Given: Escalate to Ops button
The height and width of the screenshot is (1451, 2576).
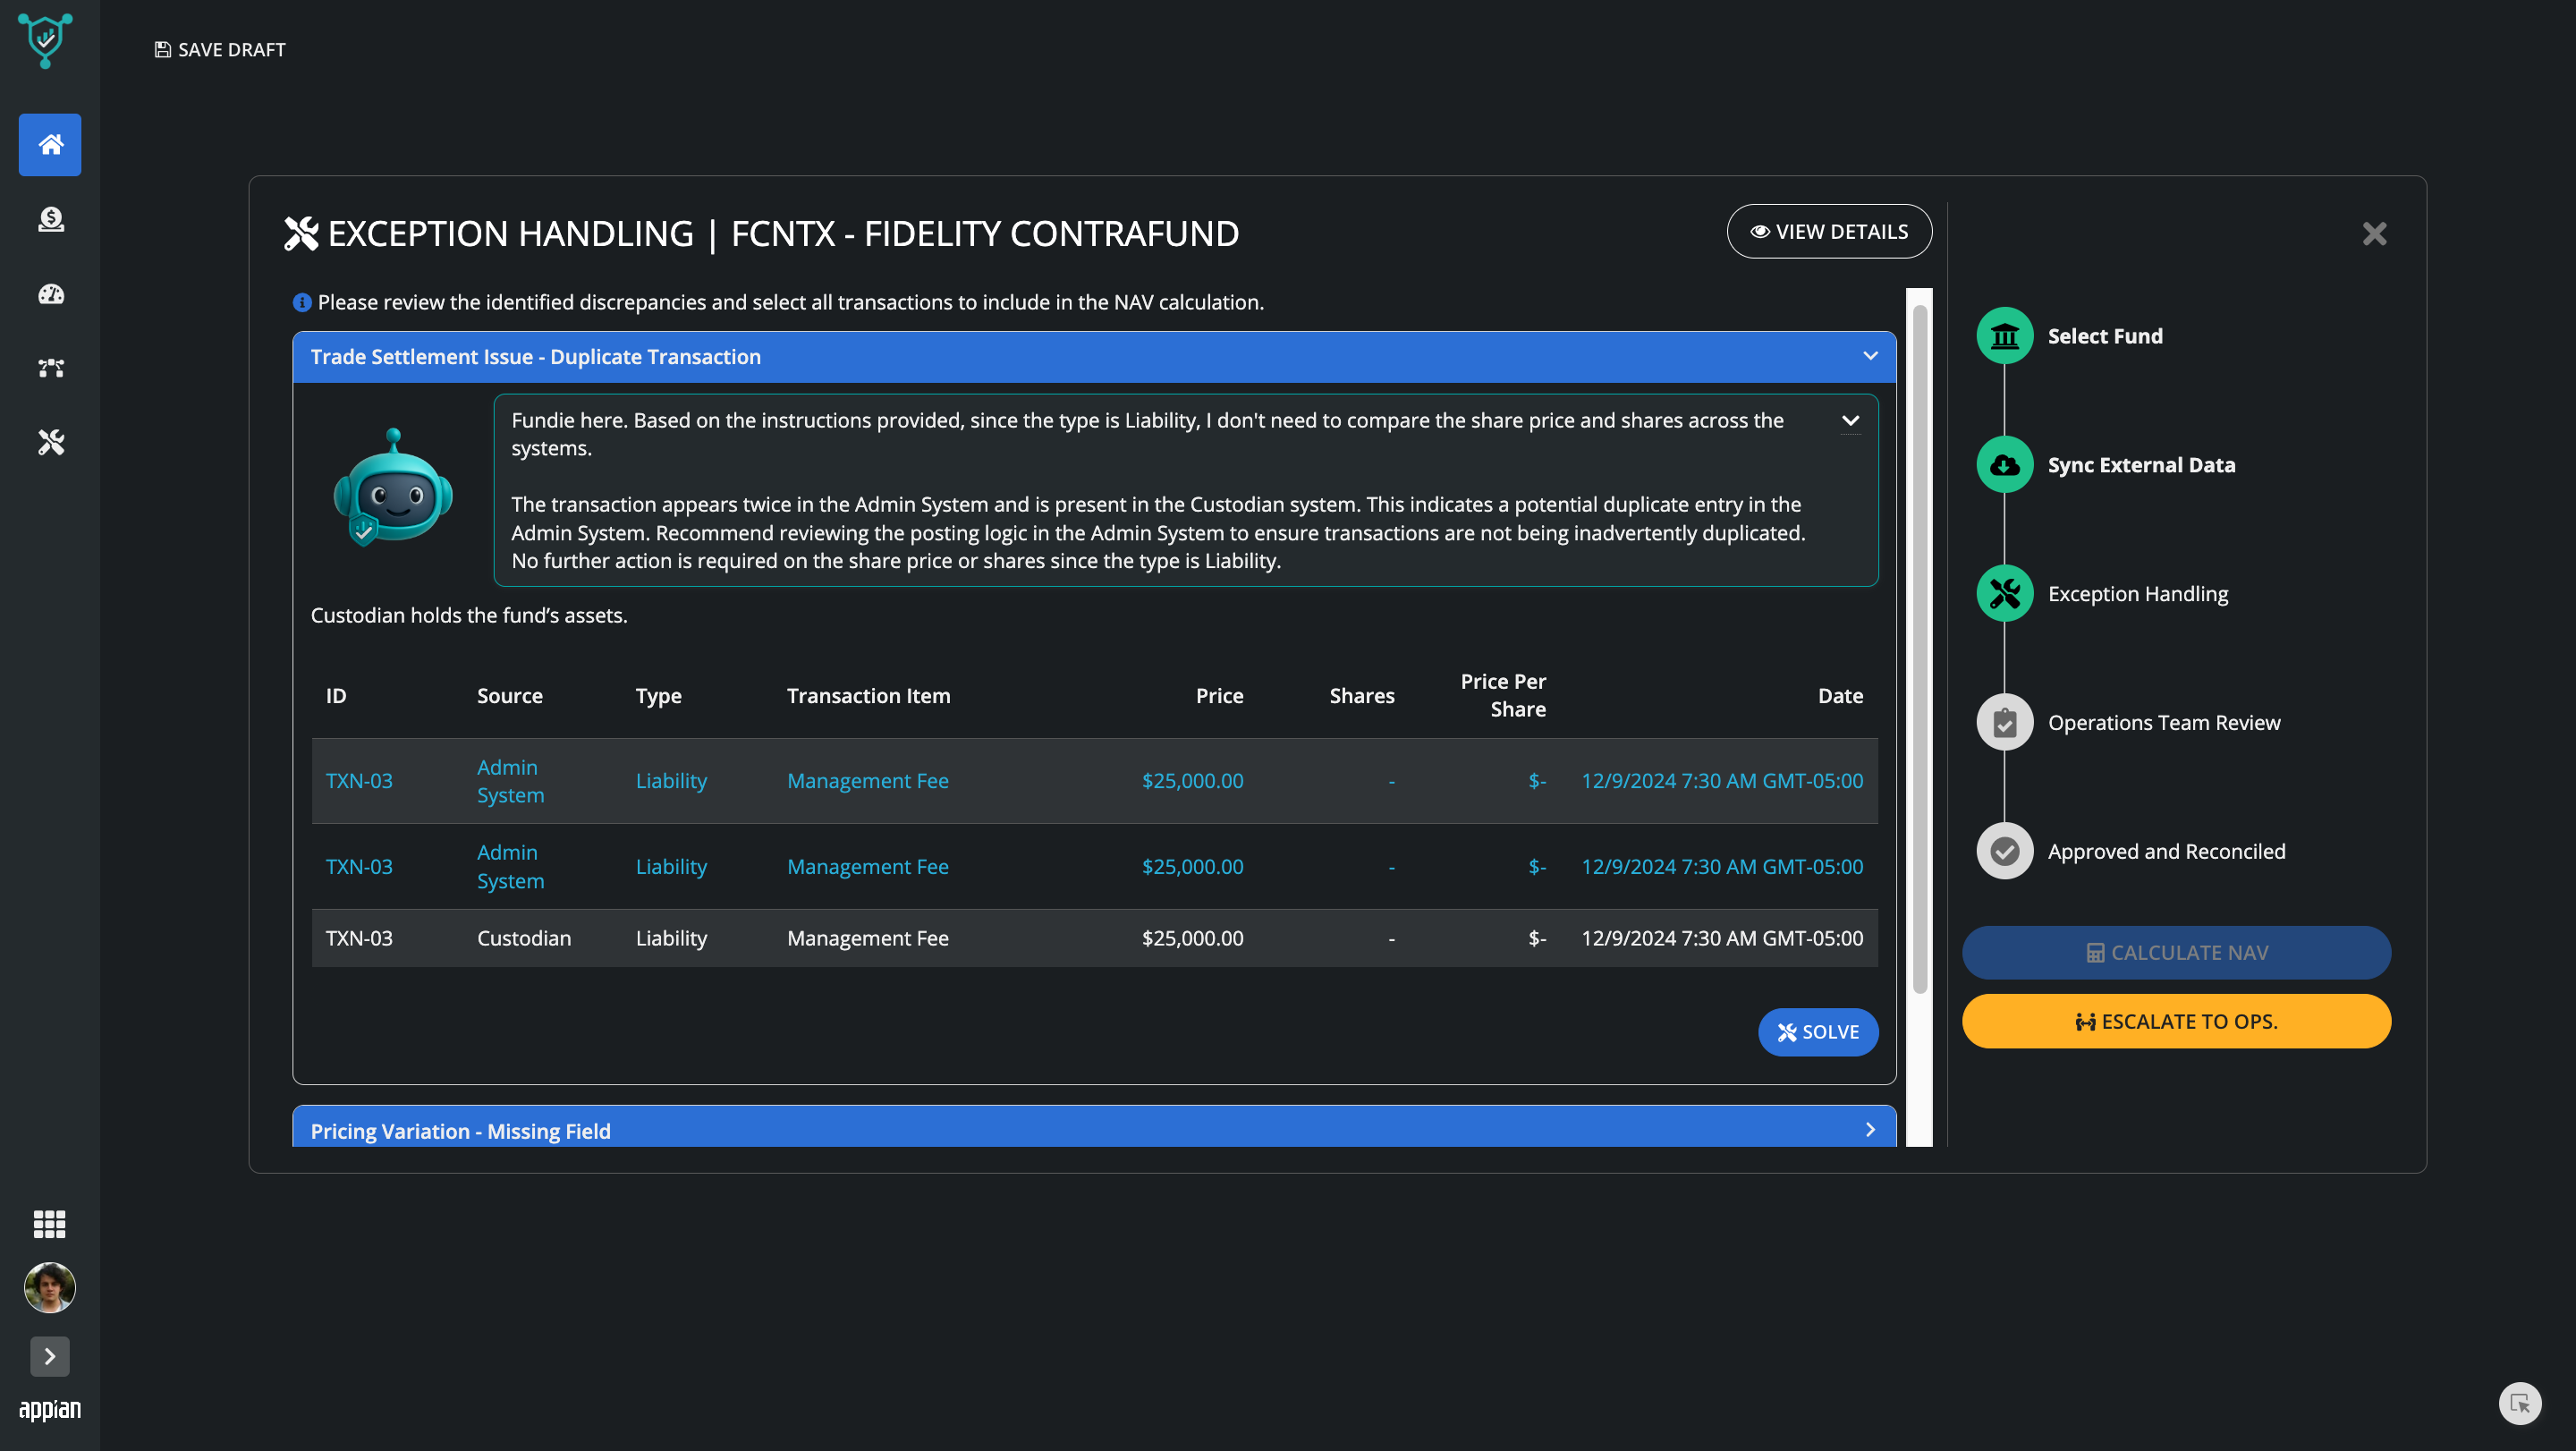Looking at the screenshot, I should 2176,1021.
